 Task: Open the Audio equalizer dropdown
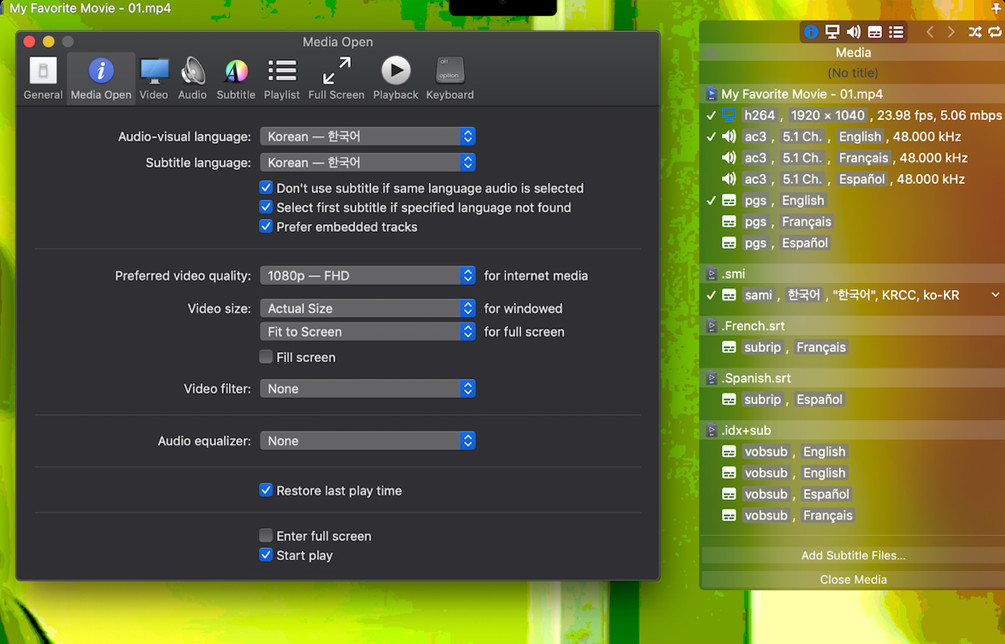367,441
